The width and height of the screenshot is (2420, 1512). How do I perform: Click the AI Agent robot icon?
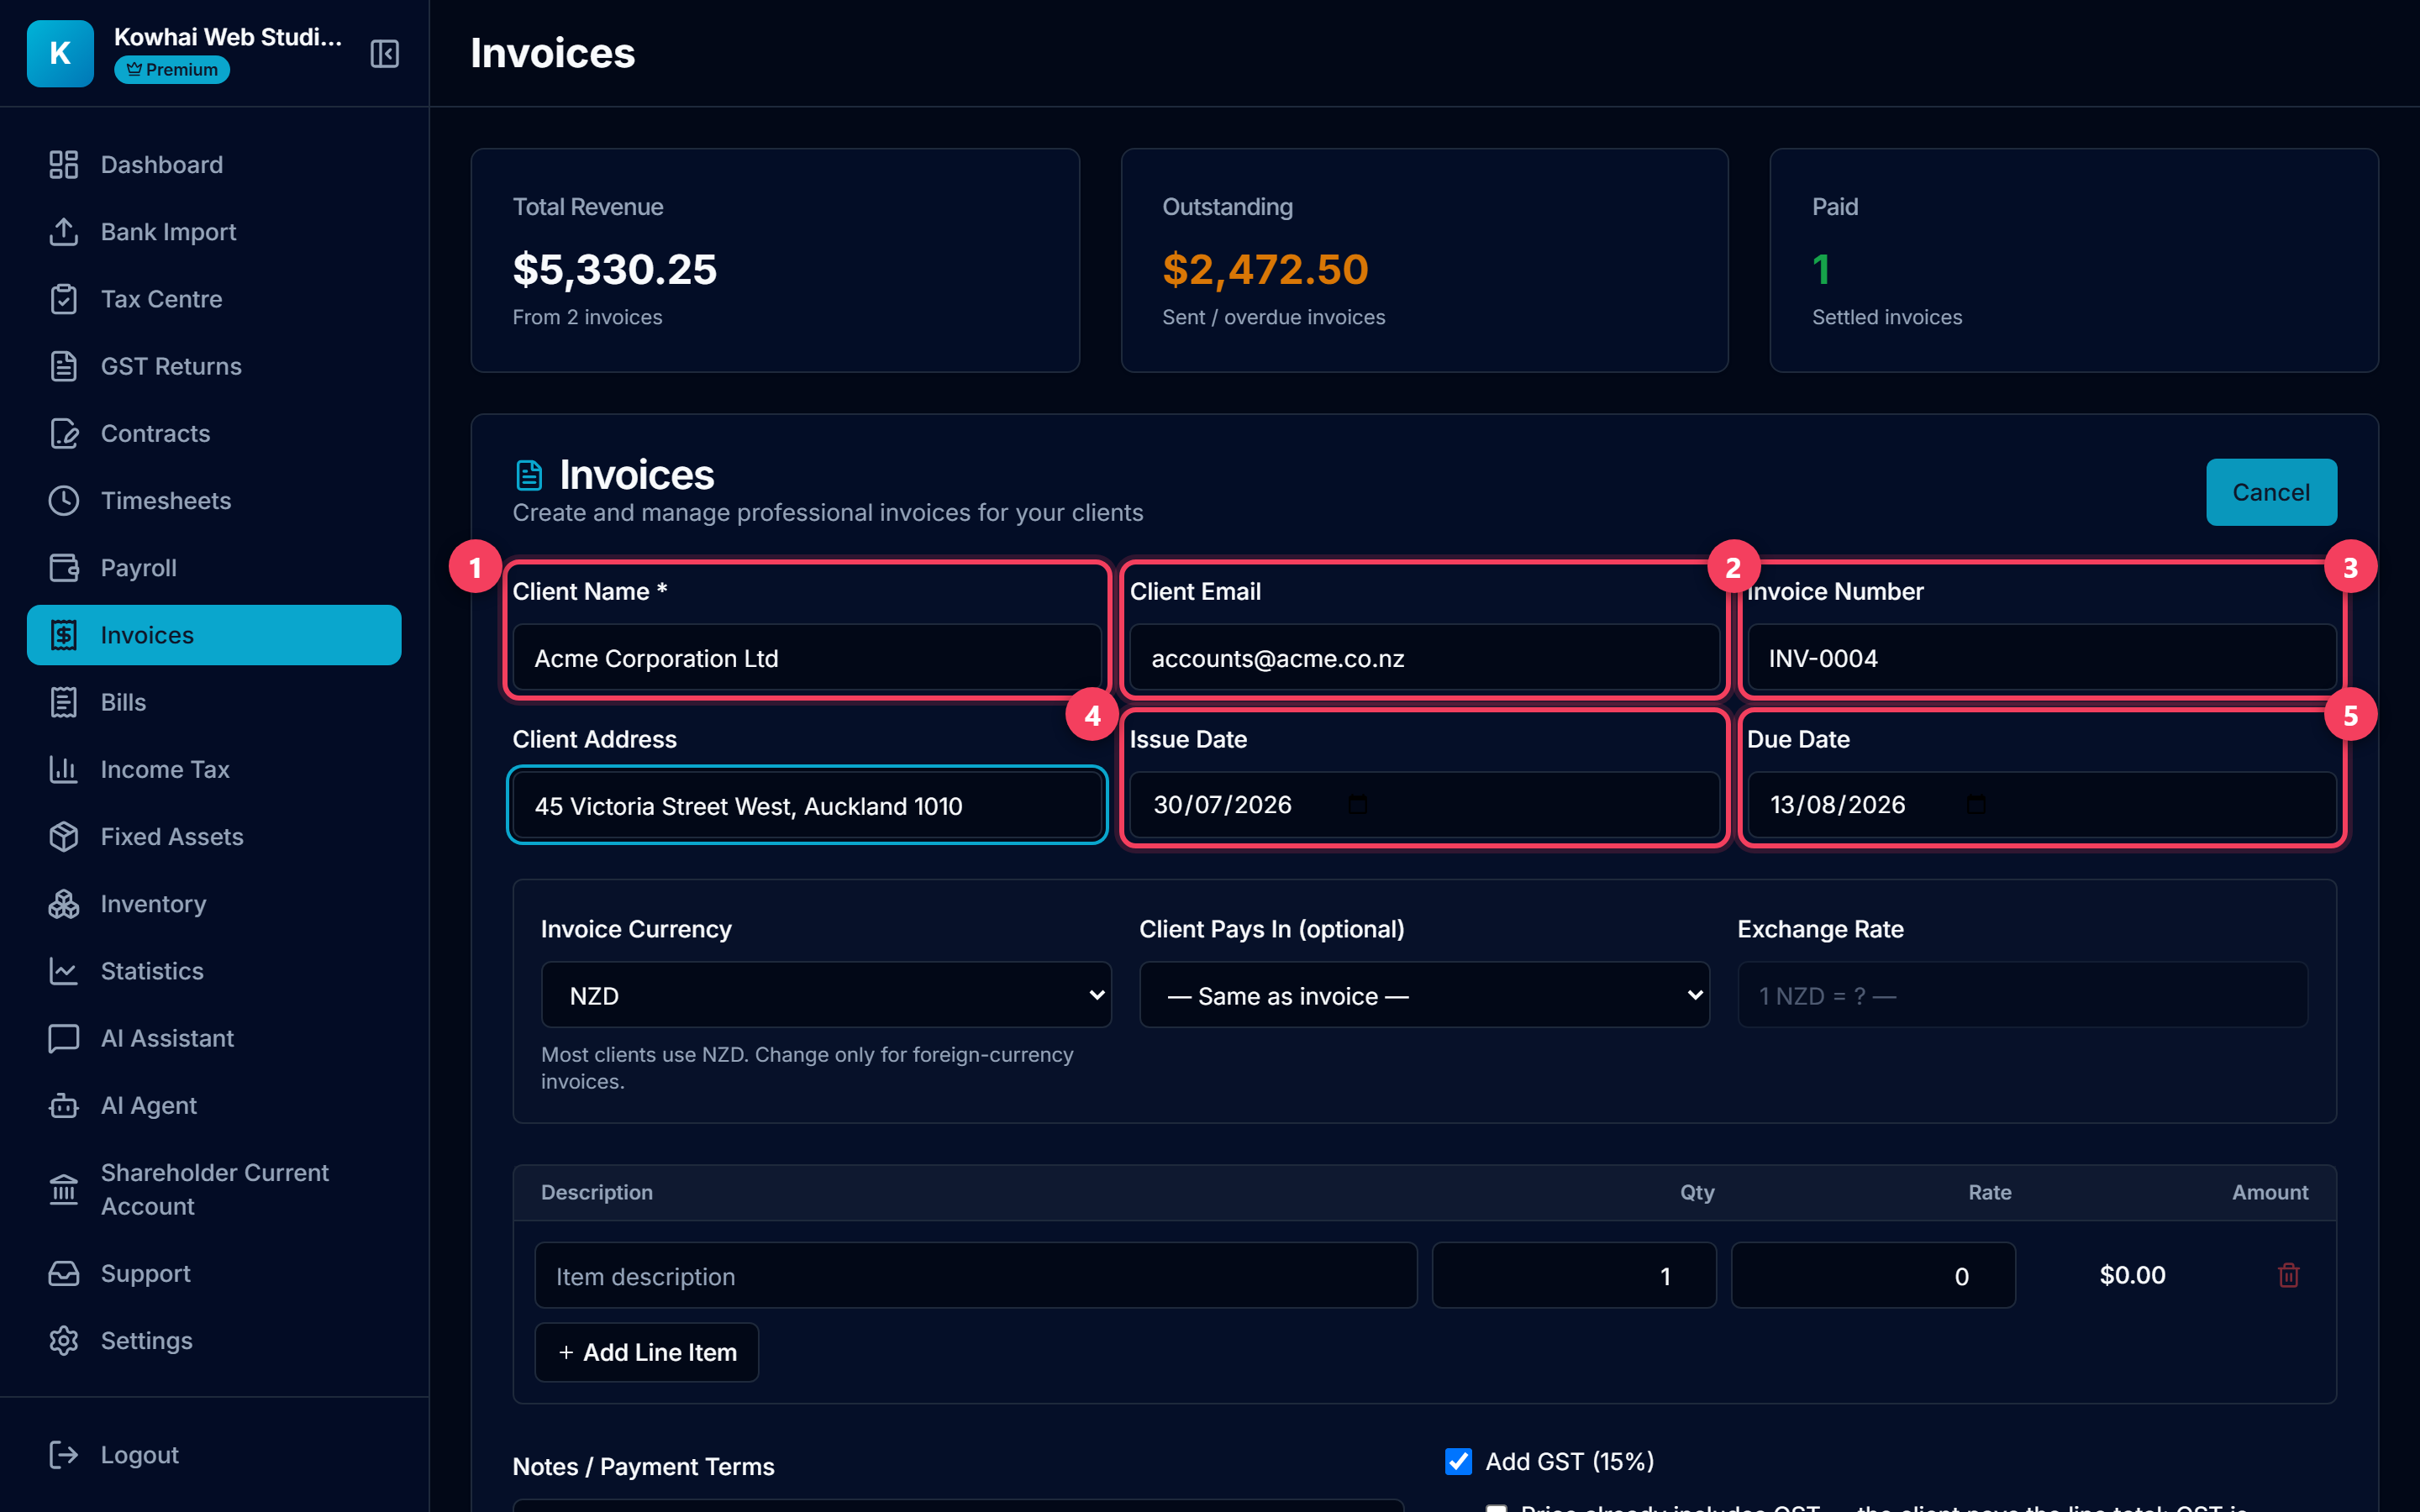coord(64,1105)
